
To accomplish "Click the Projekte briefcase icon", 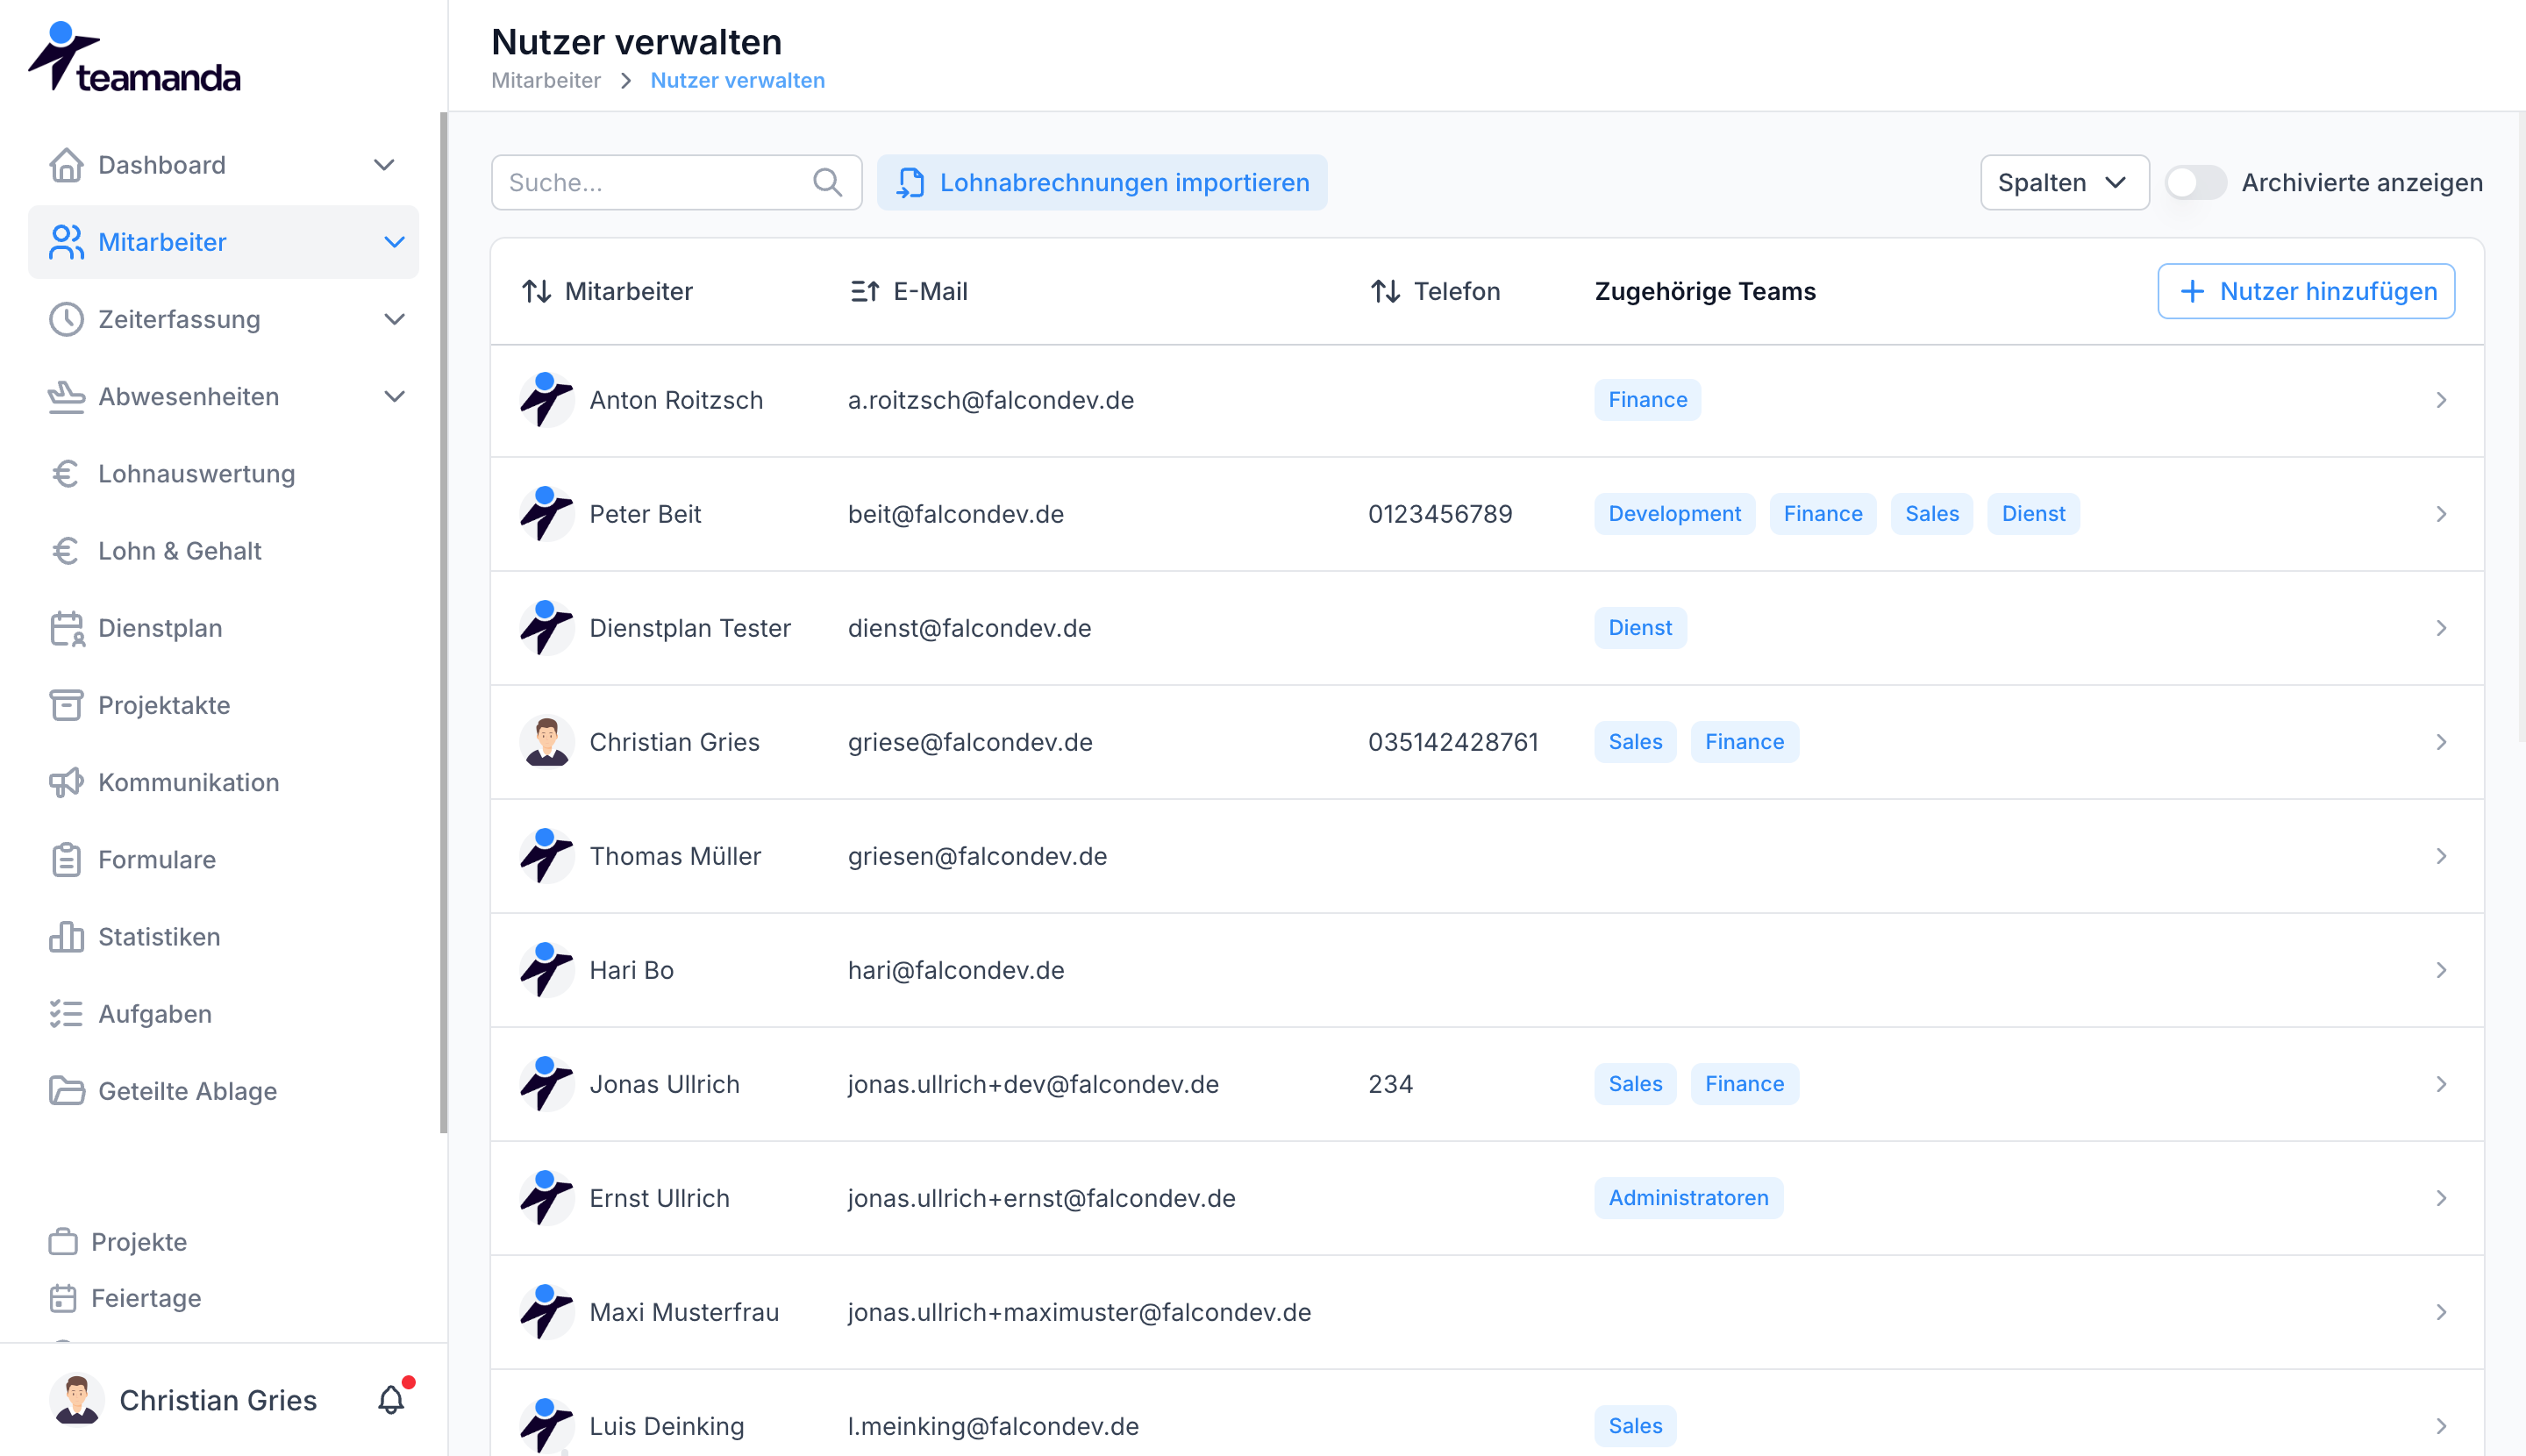I will pos(63,1241).
